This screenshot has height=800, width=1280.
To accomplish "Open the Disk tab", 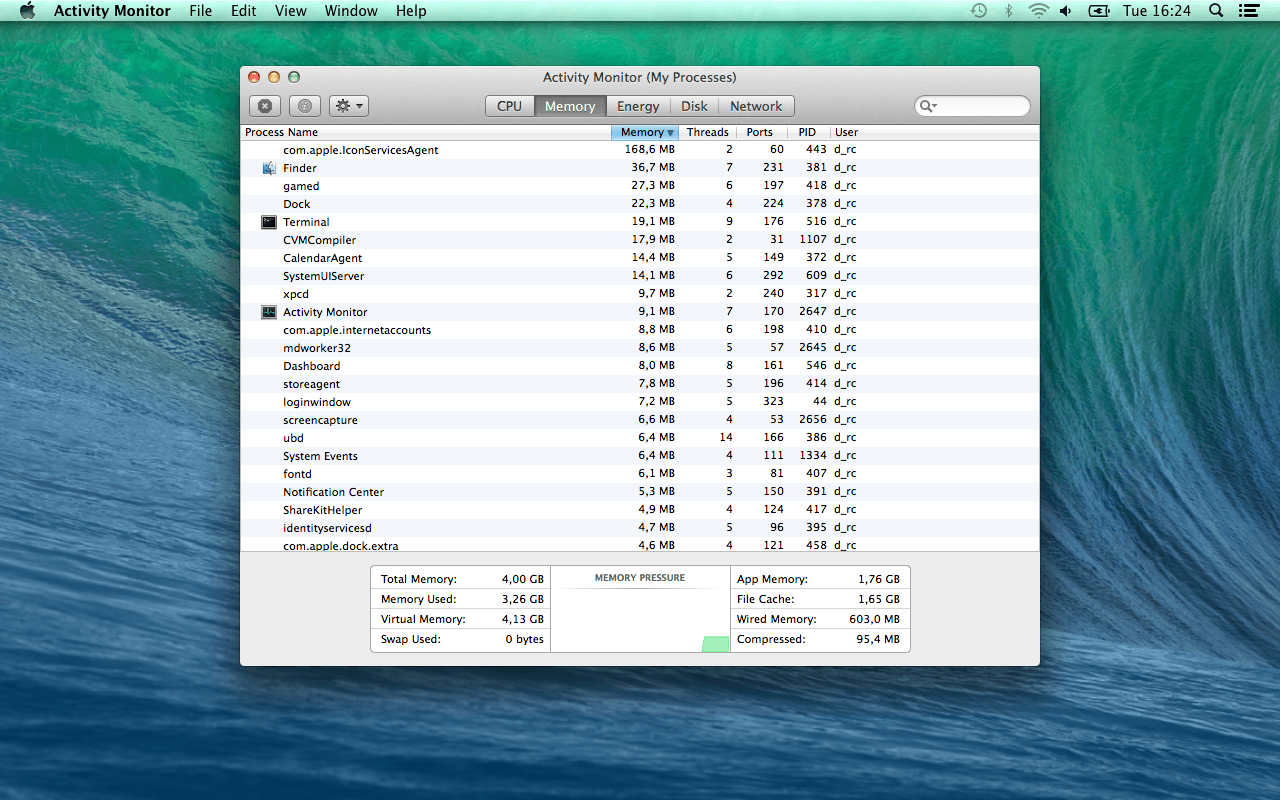I will click(694, 106).
